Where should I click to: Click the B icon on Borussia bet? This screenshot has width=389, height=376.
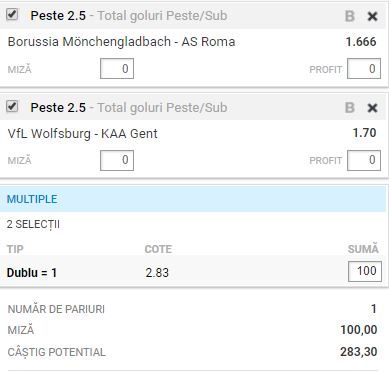pos(350,16)
